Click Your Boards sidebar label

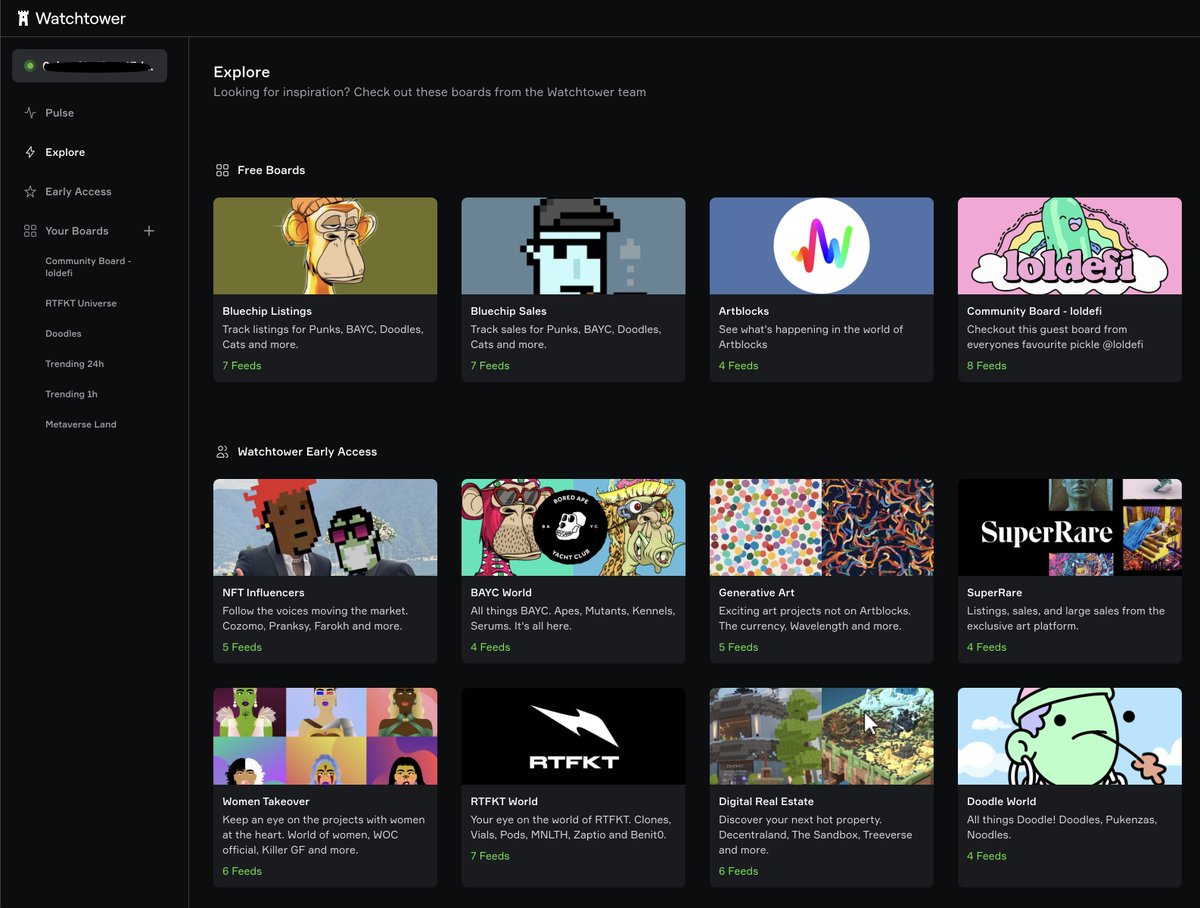pos(77,231)
